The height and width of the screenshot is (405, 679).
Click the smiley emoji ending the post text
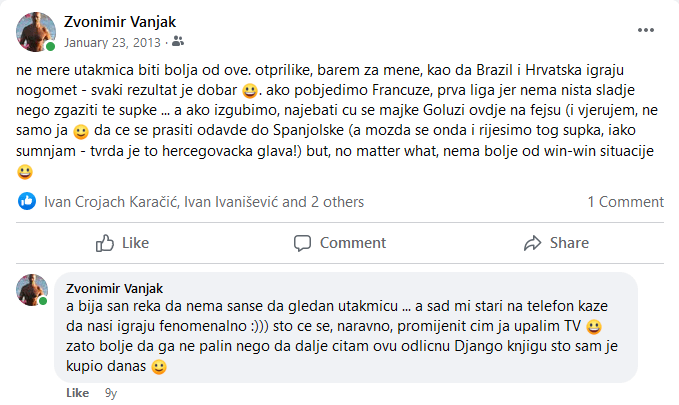26,172
